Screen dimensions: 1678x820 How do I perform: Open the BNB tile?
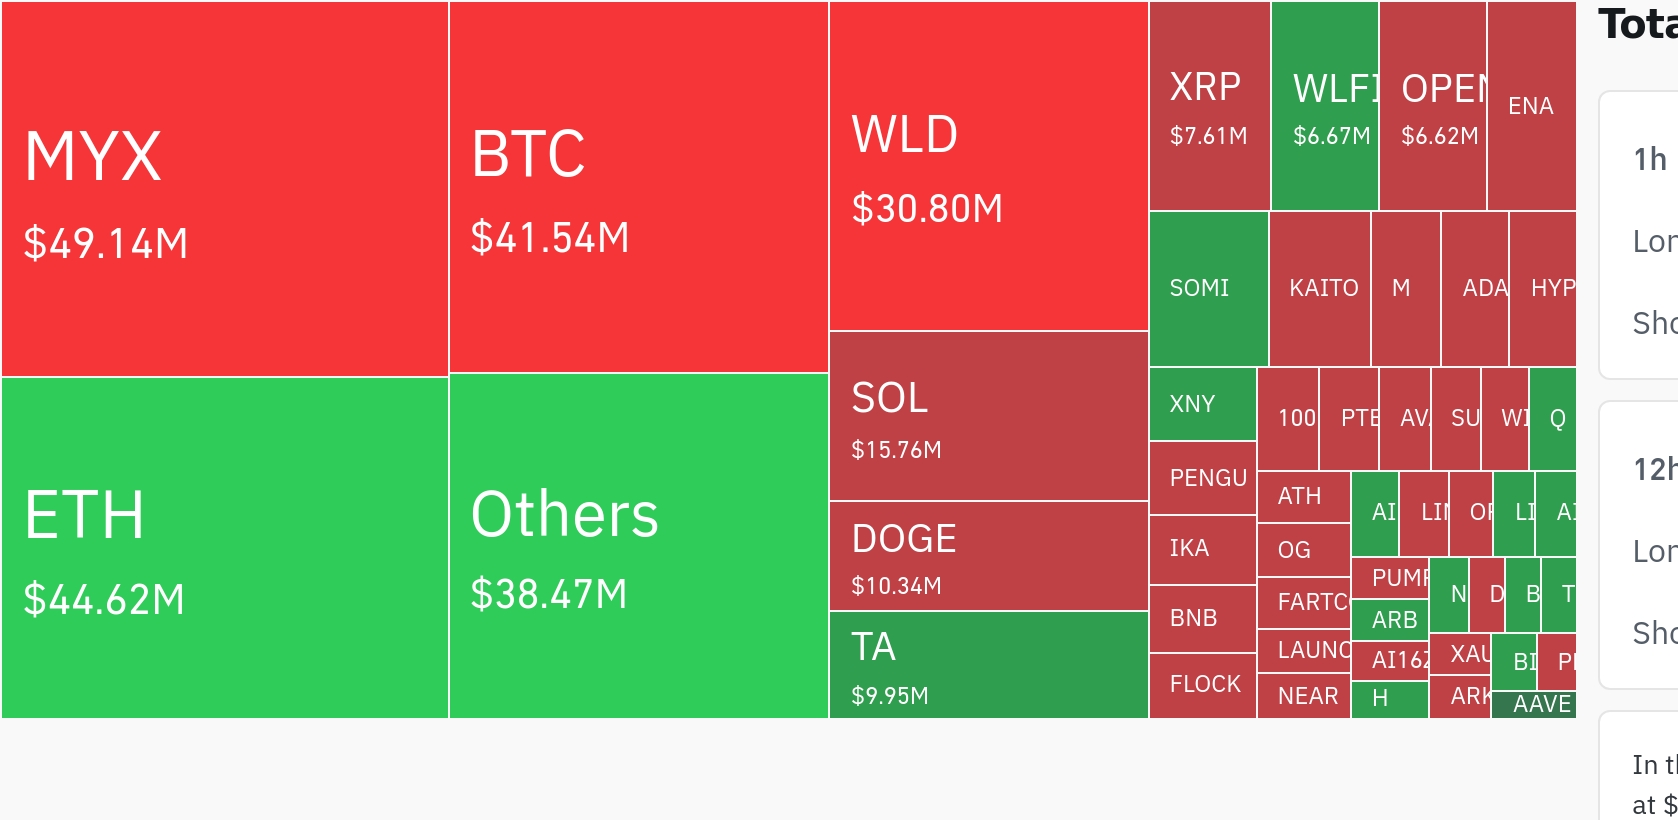pyautogui.click(x=1203, y=619)
